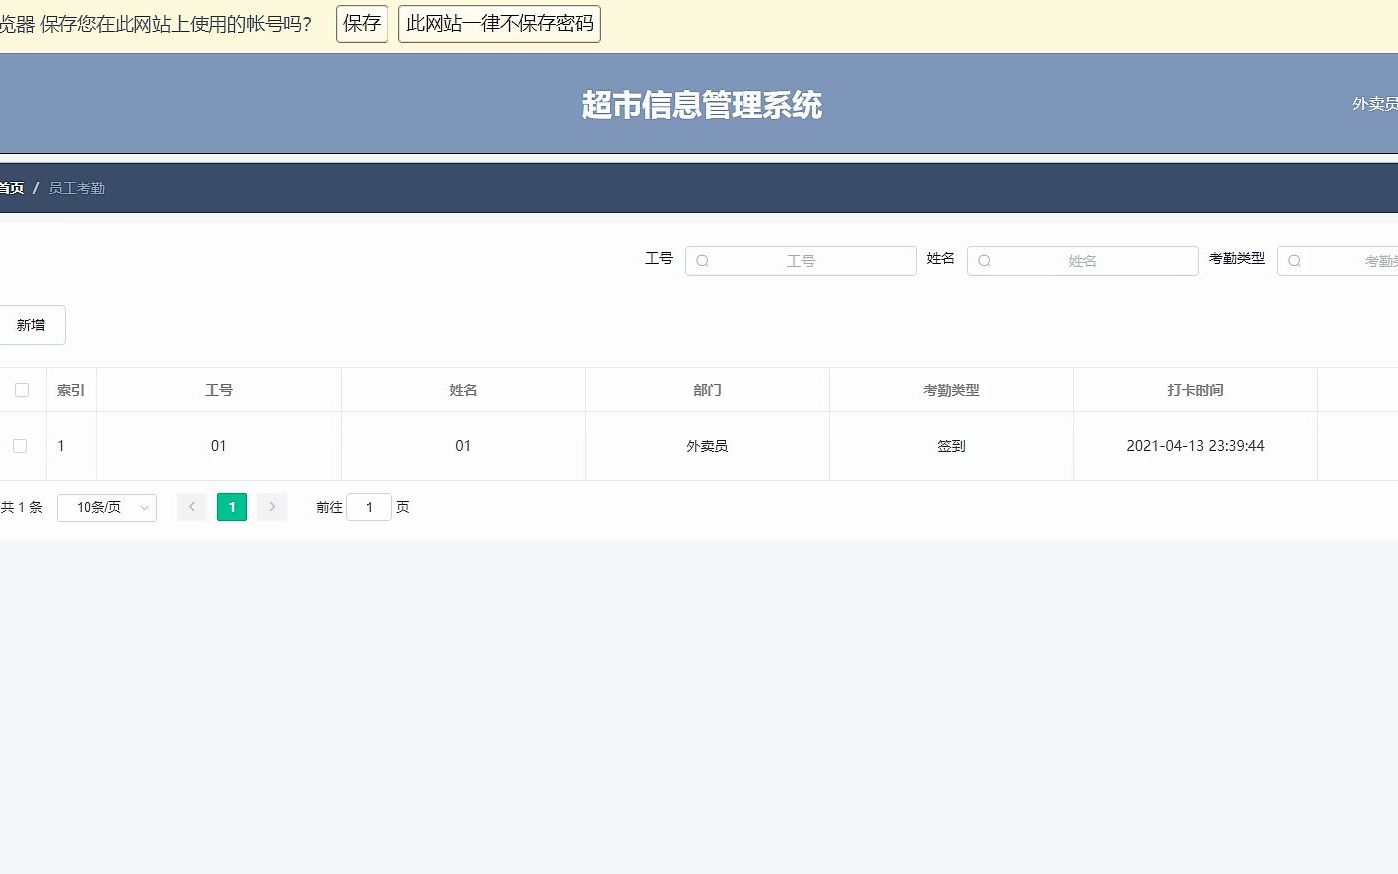The width and height of the screenshot is (1398, 874).
Task: Click the 签到 attendance type cell
Action: (x=951, y=446)
